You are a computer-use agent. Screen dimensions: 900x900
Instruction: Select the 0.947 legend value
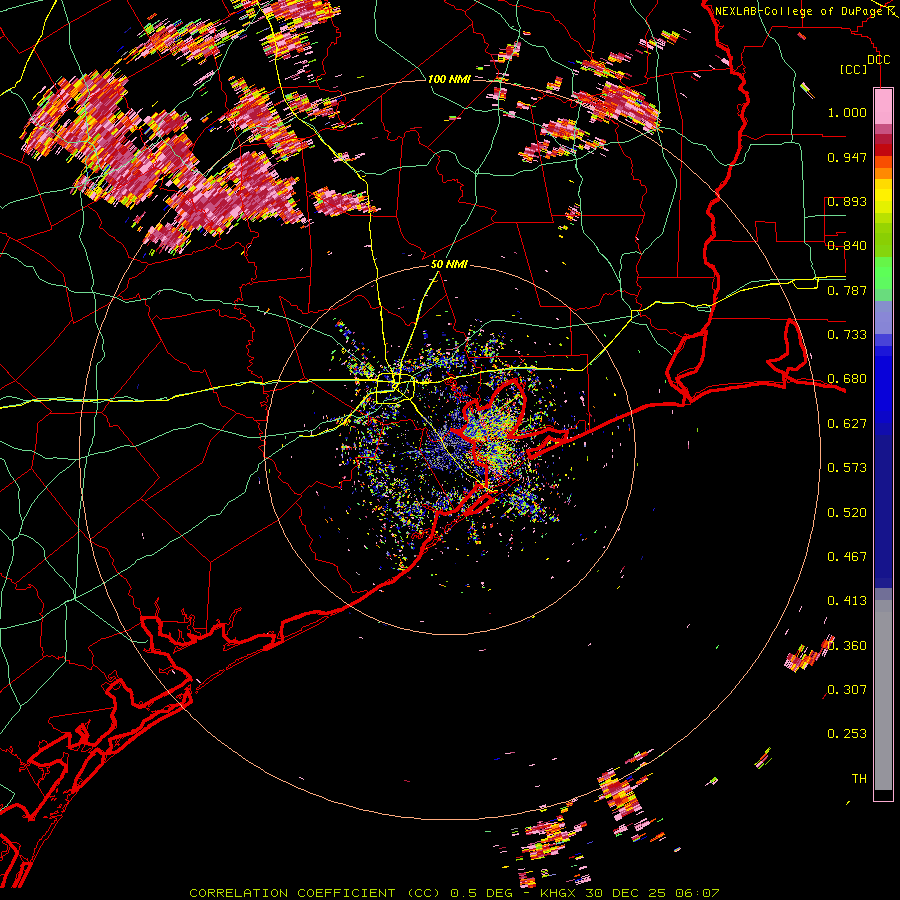(847, 157)
